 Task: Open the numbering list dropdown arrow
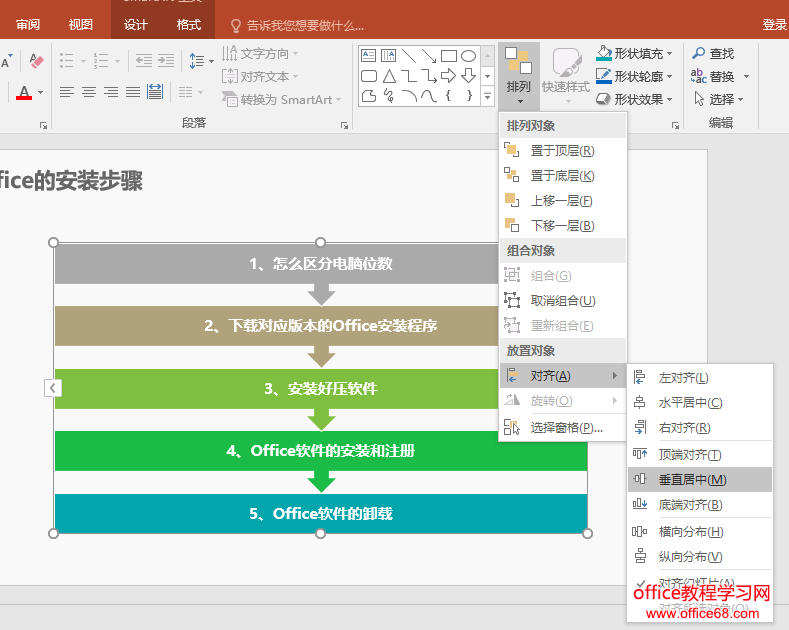(117, 61)
